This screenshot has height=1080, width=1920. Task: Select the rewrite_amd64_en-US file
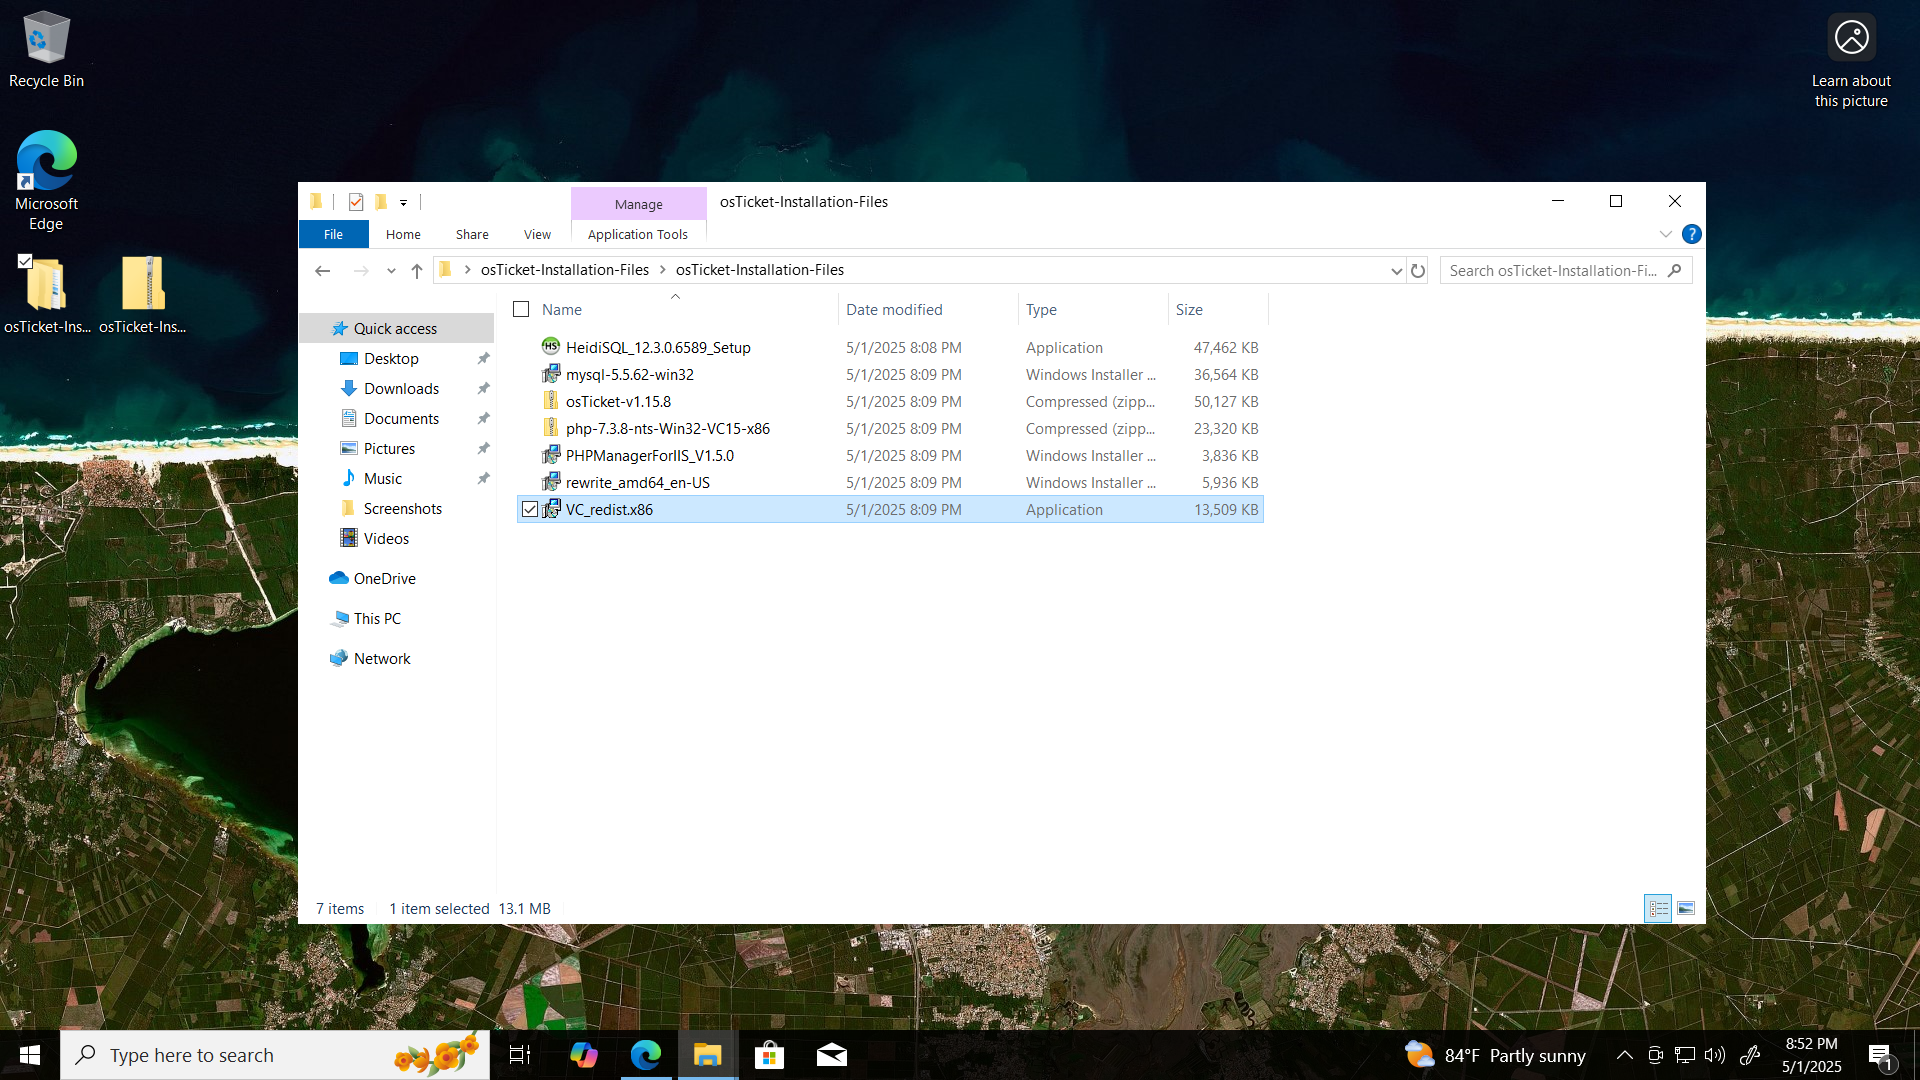pos(637,482)
